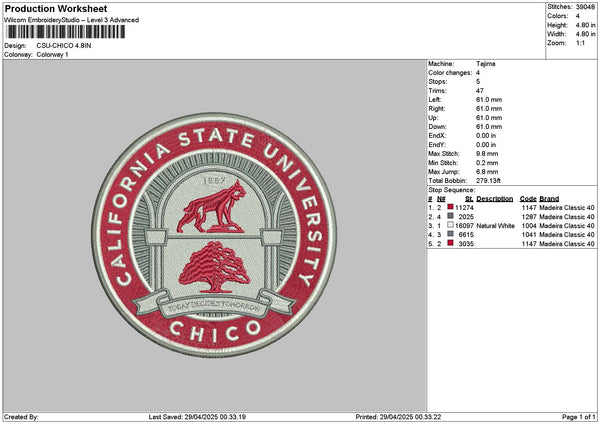Click the 'Description' column header
Image resolution: width=600 pixels, height=424 pixels.
pyautogui.click(x=494, y=199)
